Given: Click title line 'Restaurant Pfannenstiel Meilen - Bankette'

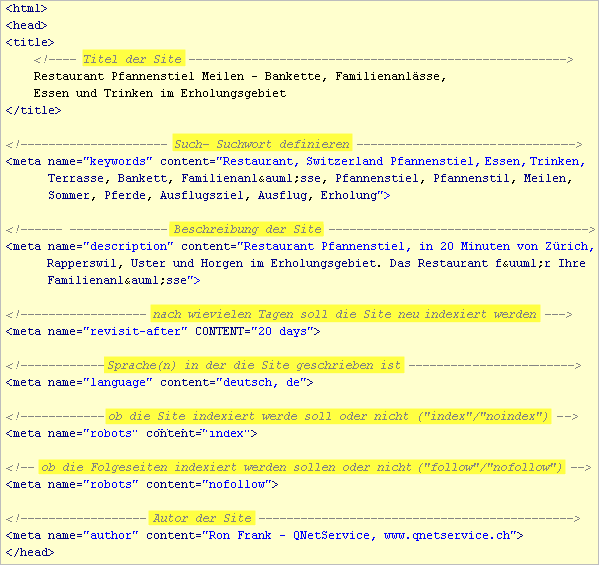Looking at the screenshot, I should [x=240, y=76].
